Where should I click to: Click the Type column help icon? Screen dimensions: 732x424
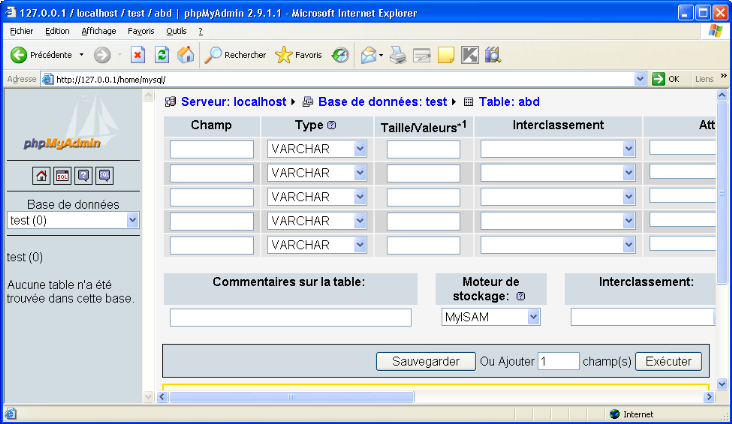tap(331, 126)
